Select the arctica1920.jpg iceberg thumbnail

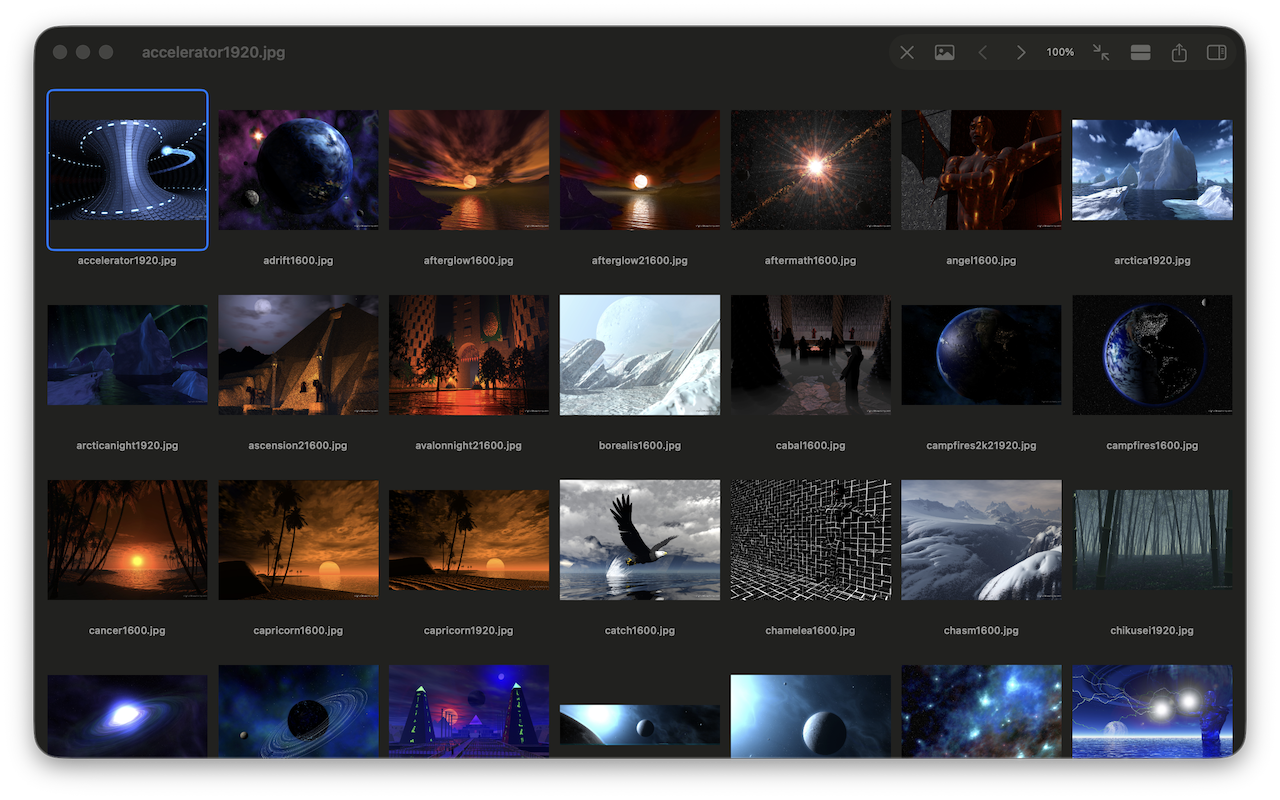(1152, 170)
